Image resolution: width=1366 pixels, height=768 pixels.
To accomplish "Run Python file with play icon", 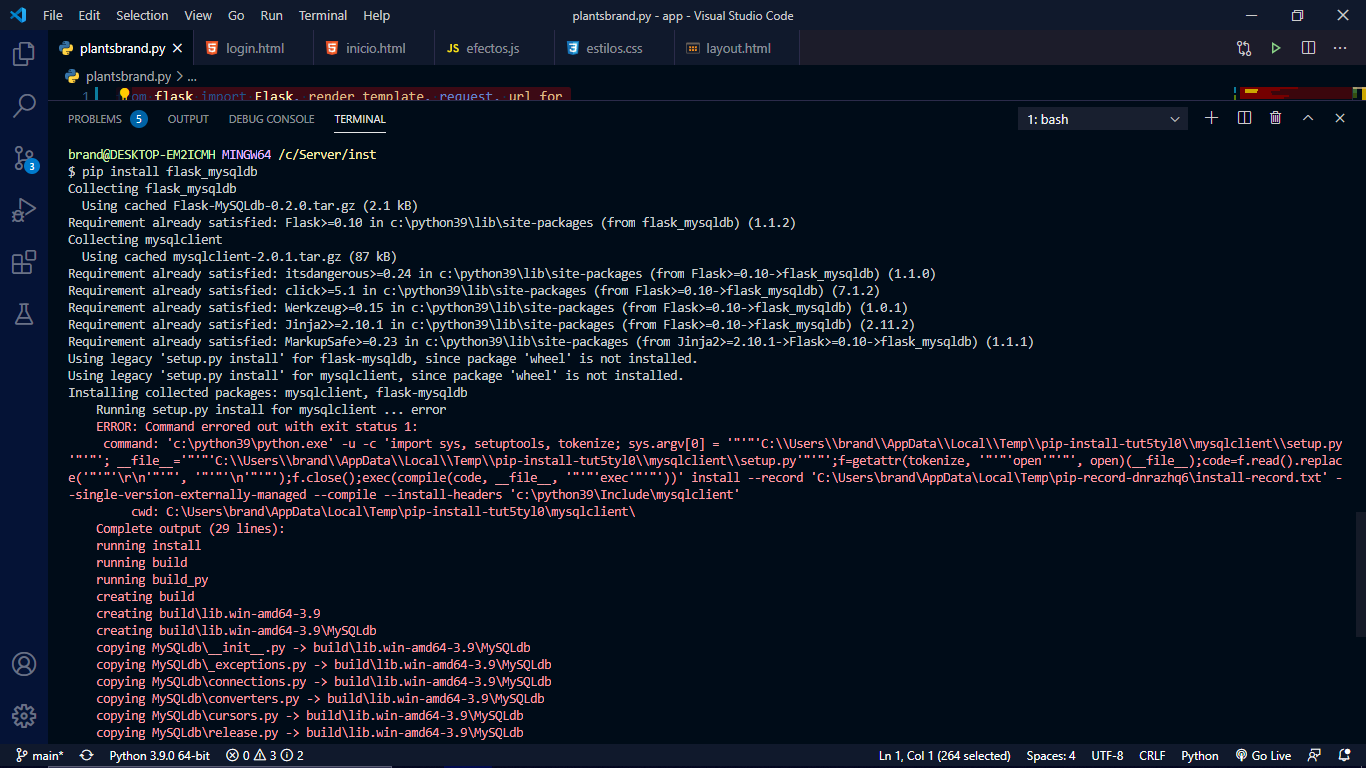I will coord(1276,48).
